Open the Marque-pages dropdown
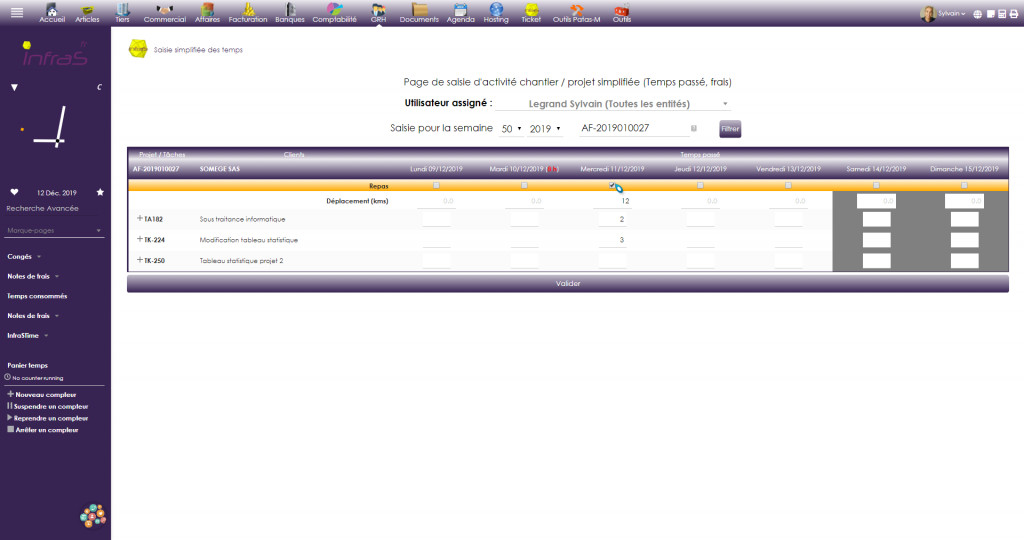Viewport: 1024px width, 540px height. pos(54,230)
